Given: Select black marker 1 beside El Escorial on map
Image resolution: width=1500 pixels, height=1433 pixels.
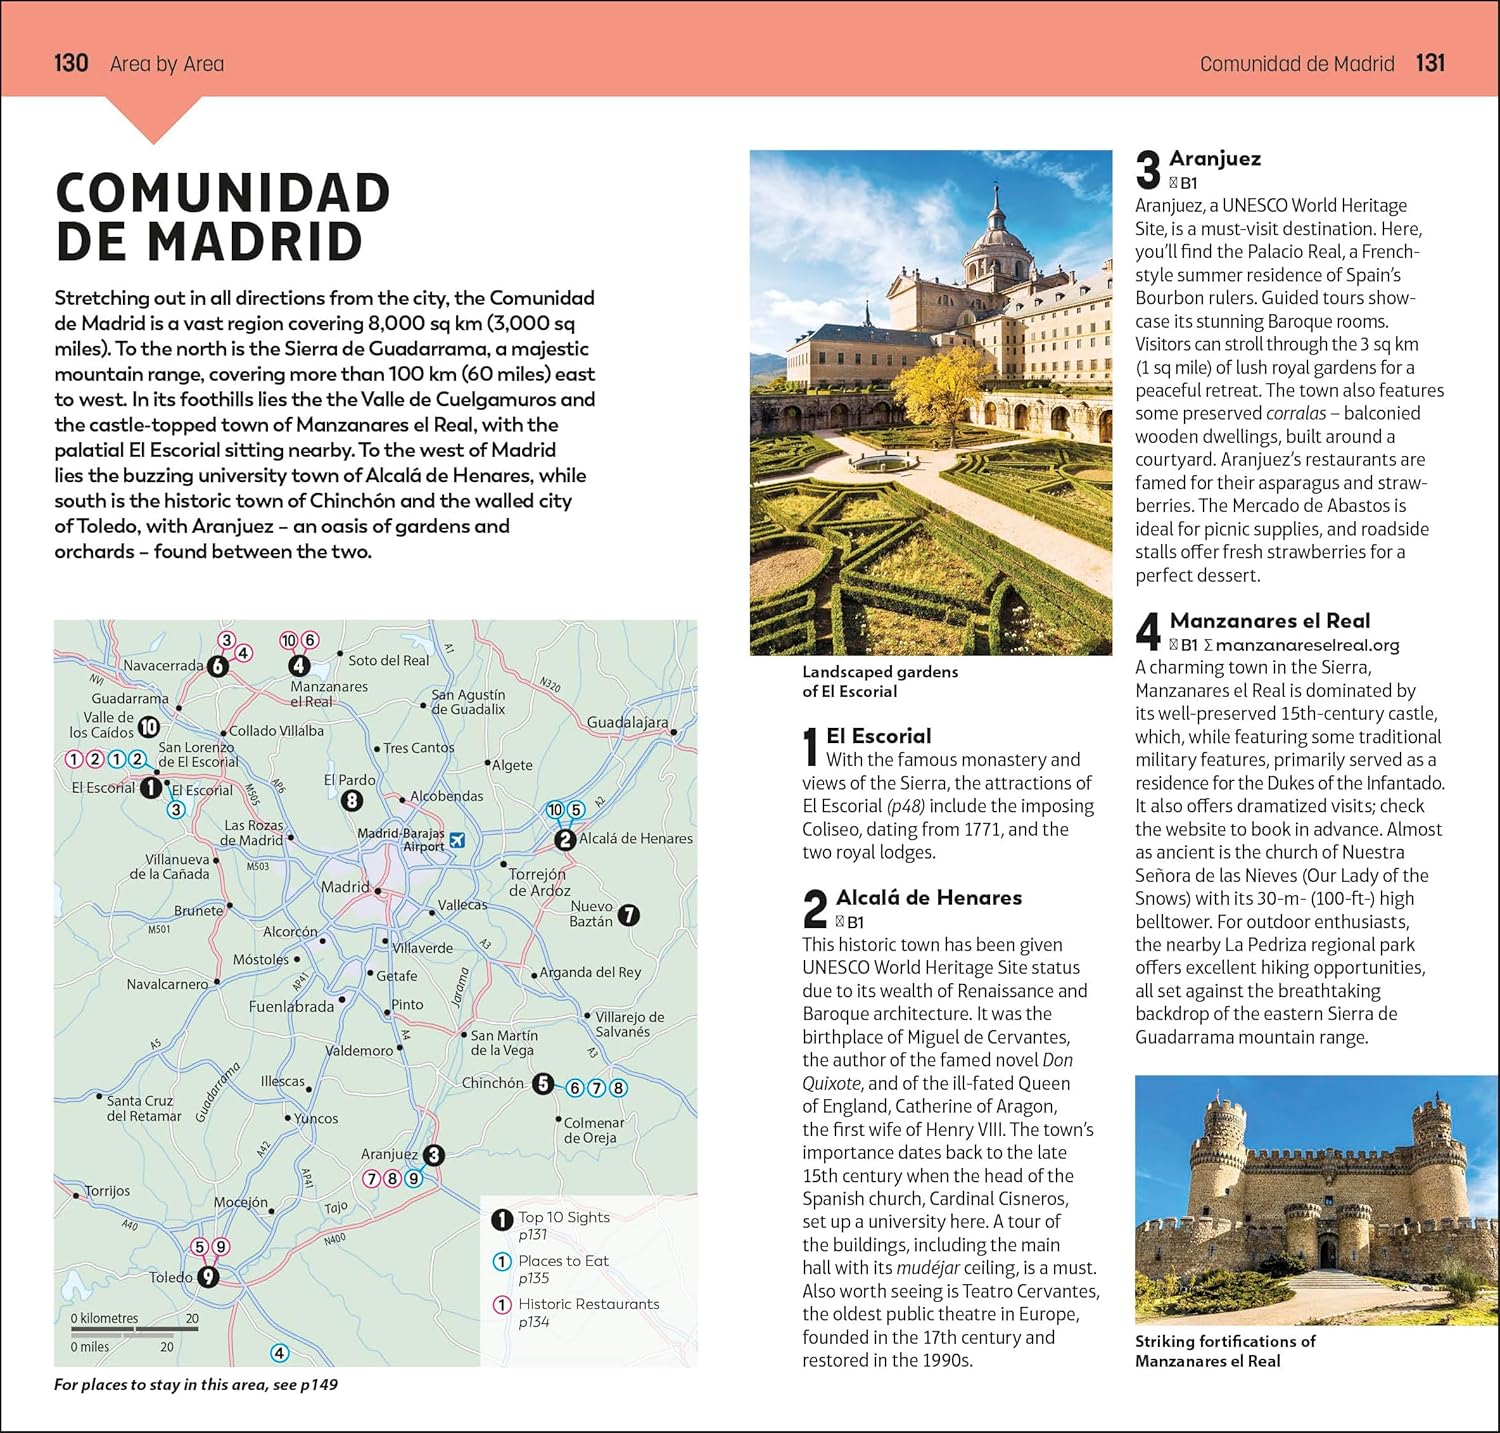Looking at the screenshot, I should [151, 788].
